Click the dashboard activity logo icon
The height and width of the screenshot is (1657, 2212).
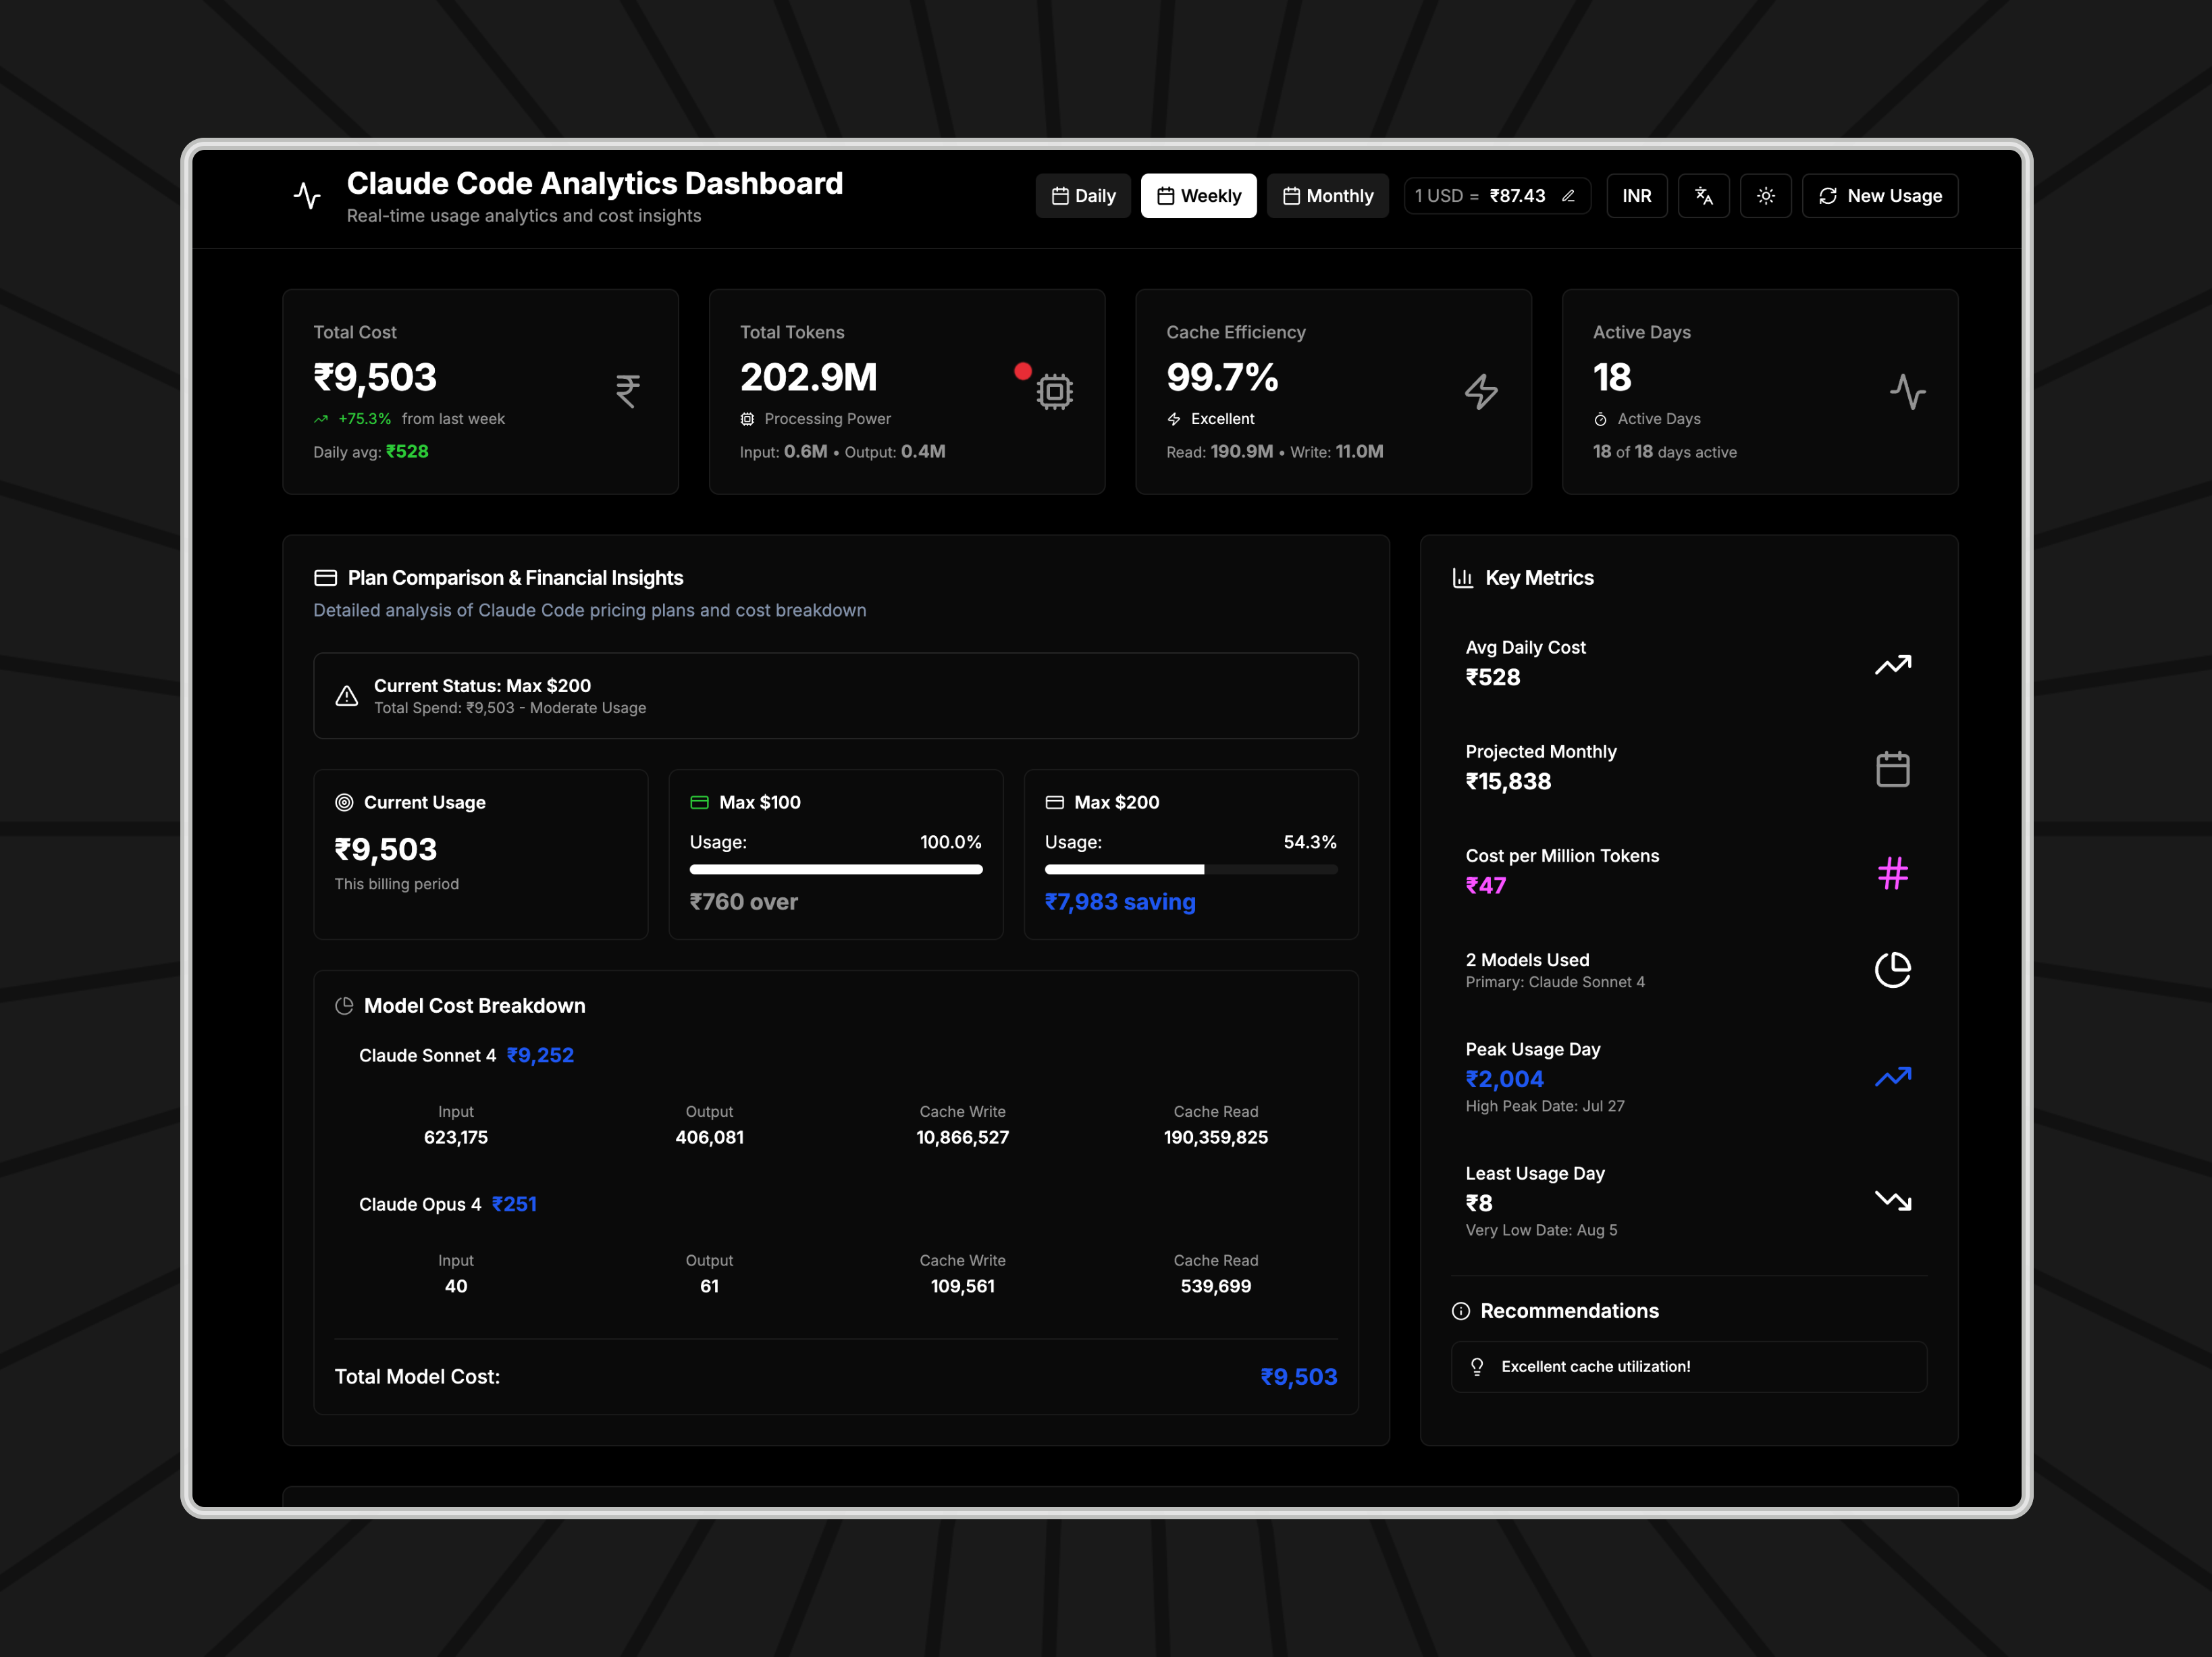(x=307, y=196)
